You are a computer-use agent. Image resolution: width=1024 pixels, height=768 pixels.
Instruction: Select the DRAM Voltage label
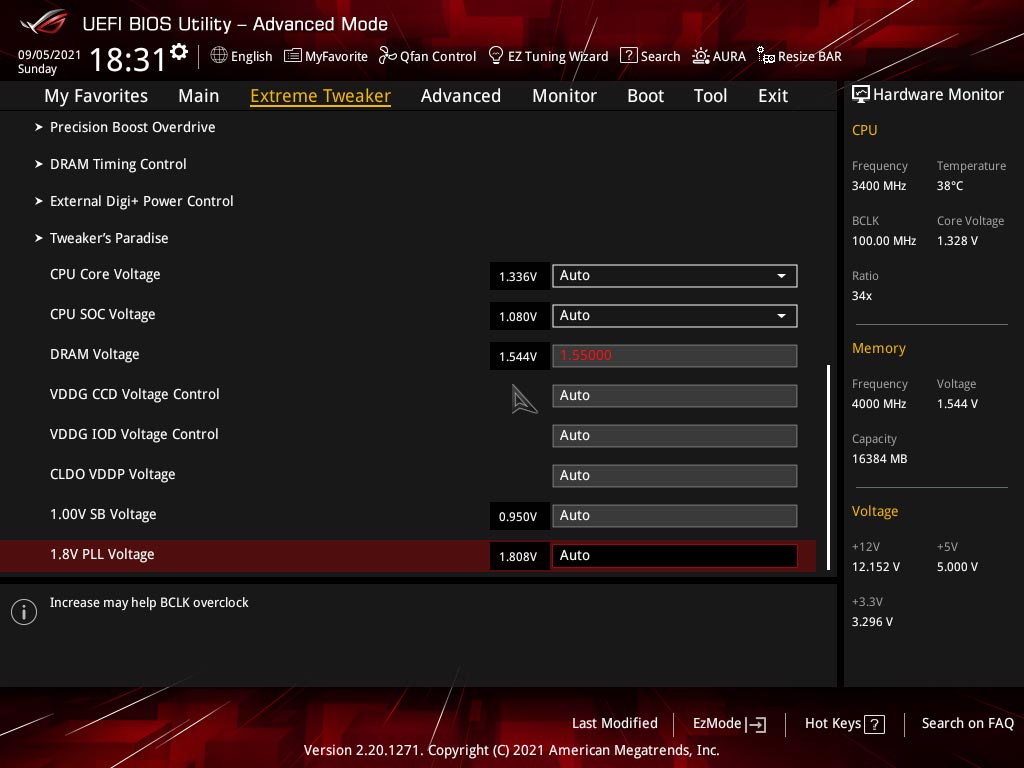95,354
